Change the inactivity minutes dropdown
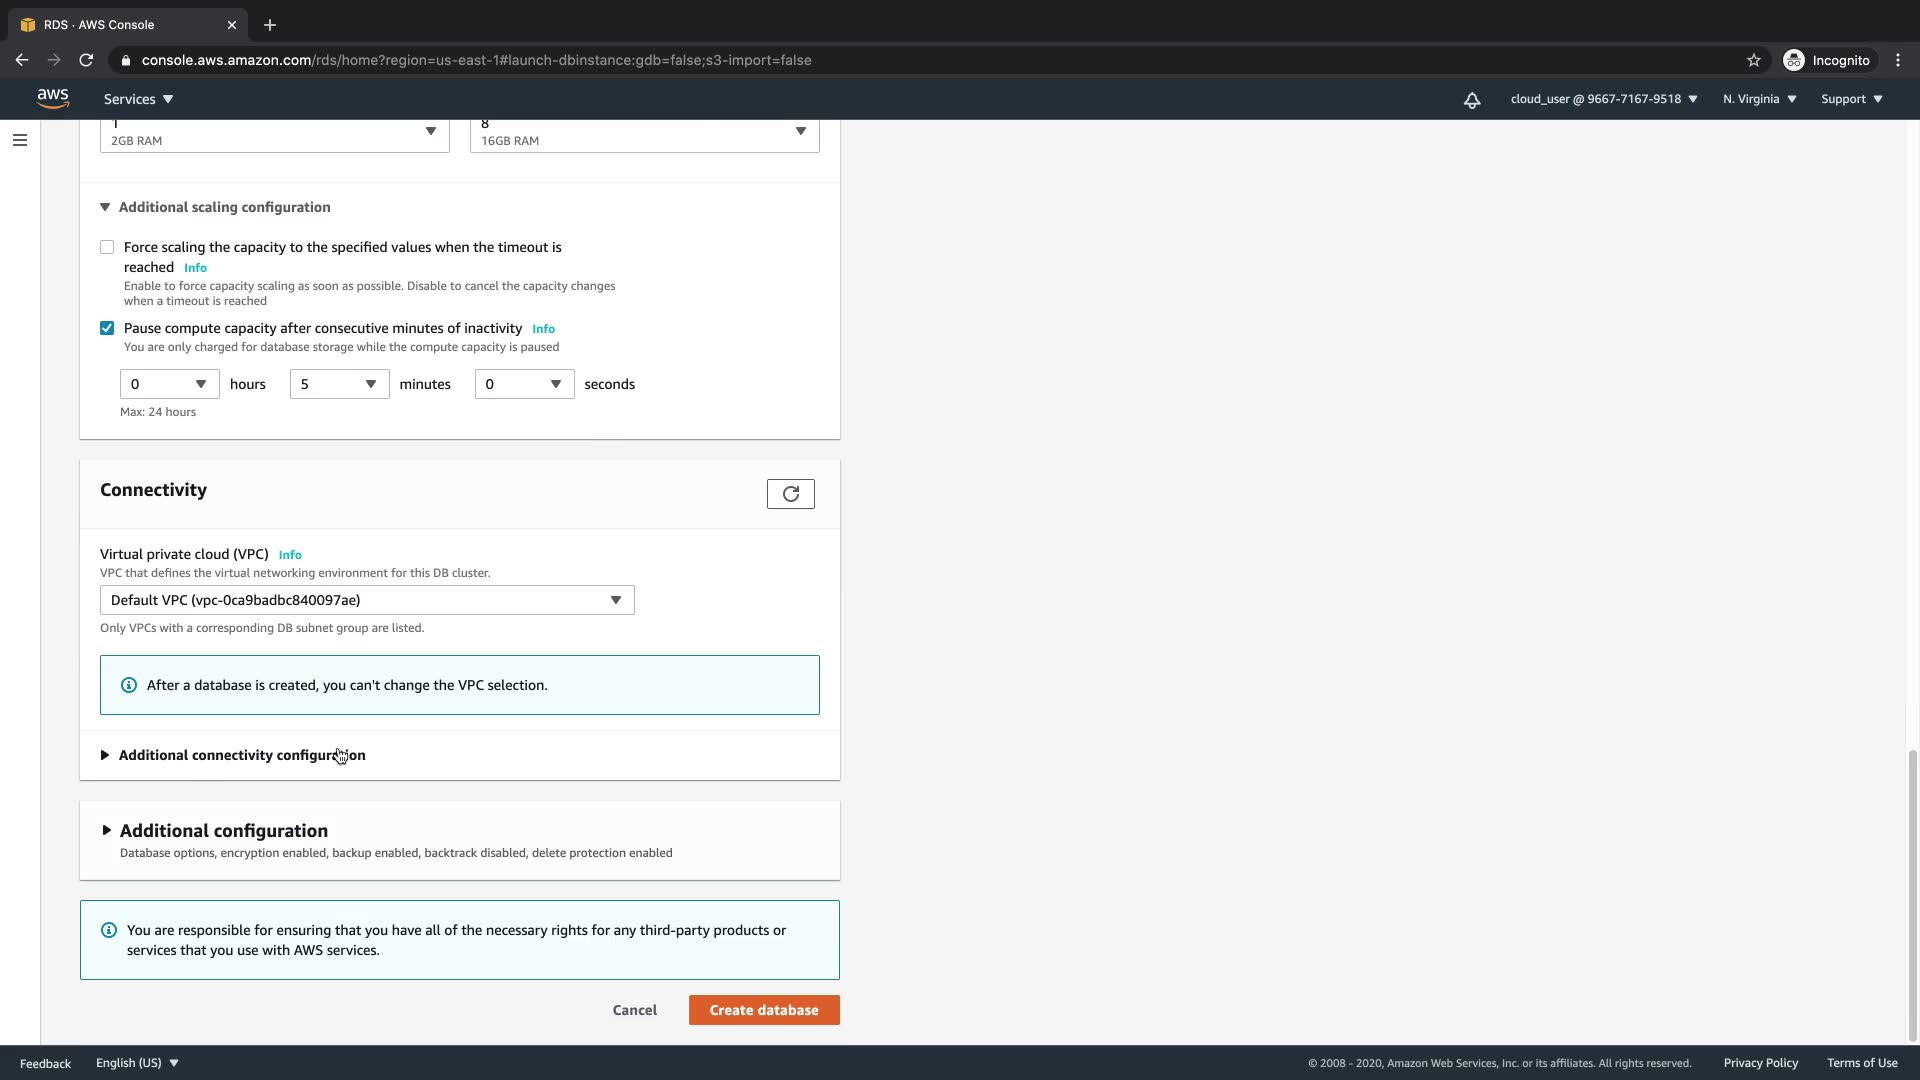 (x=339, y=384)
